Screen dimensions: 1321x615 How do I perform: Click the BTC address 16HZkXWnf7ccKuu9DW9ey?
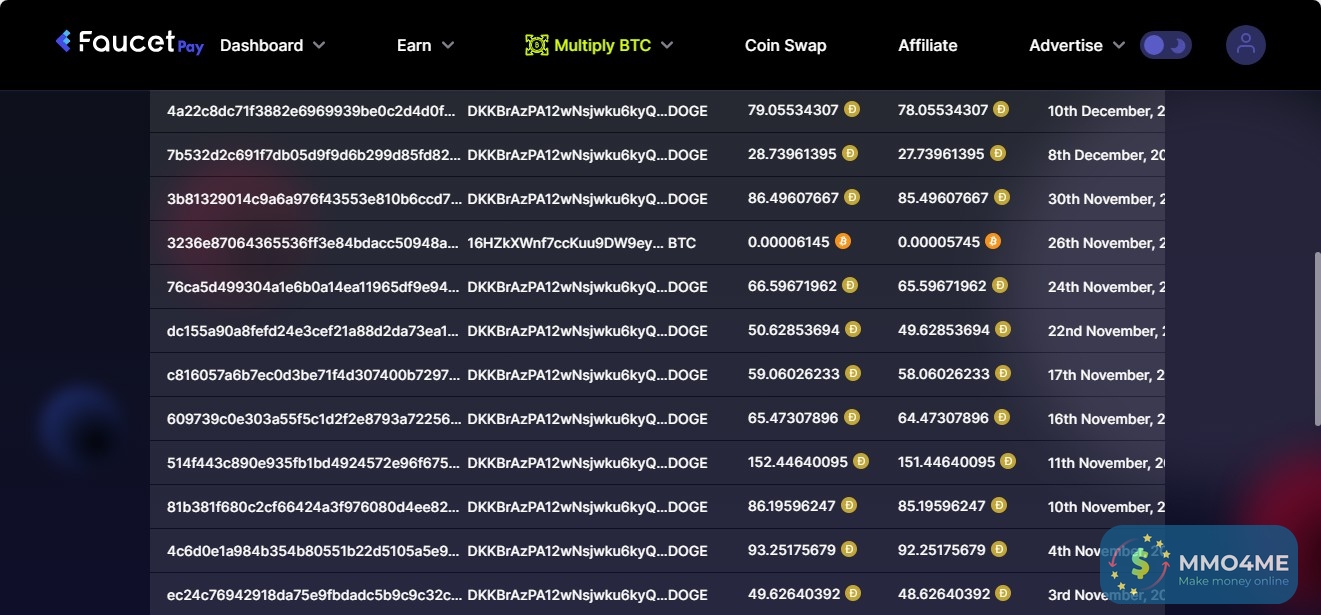pos(565,243)
